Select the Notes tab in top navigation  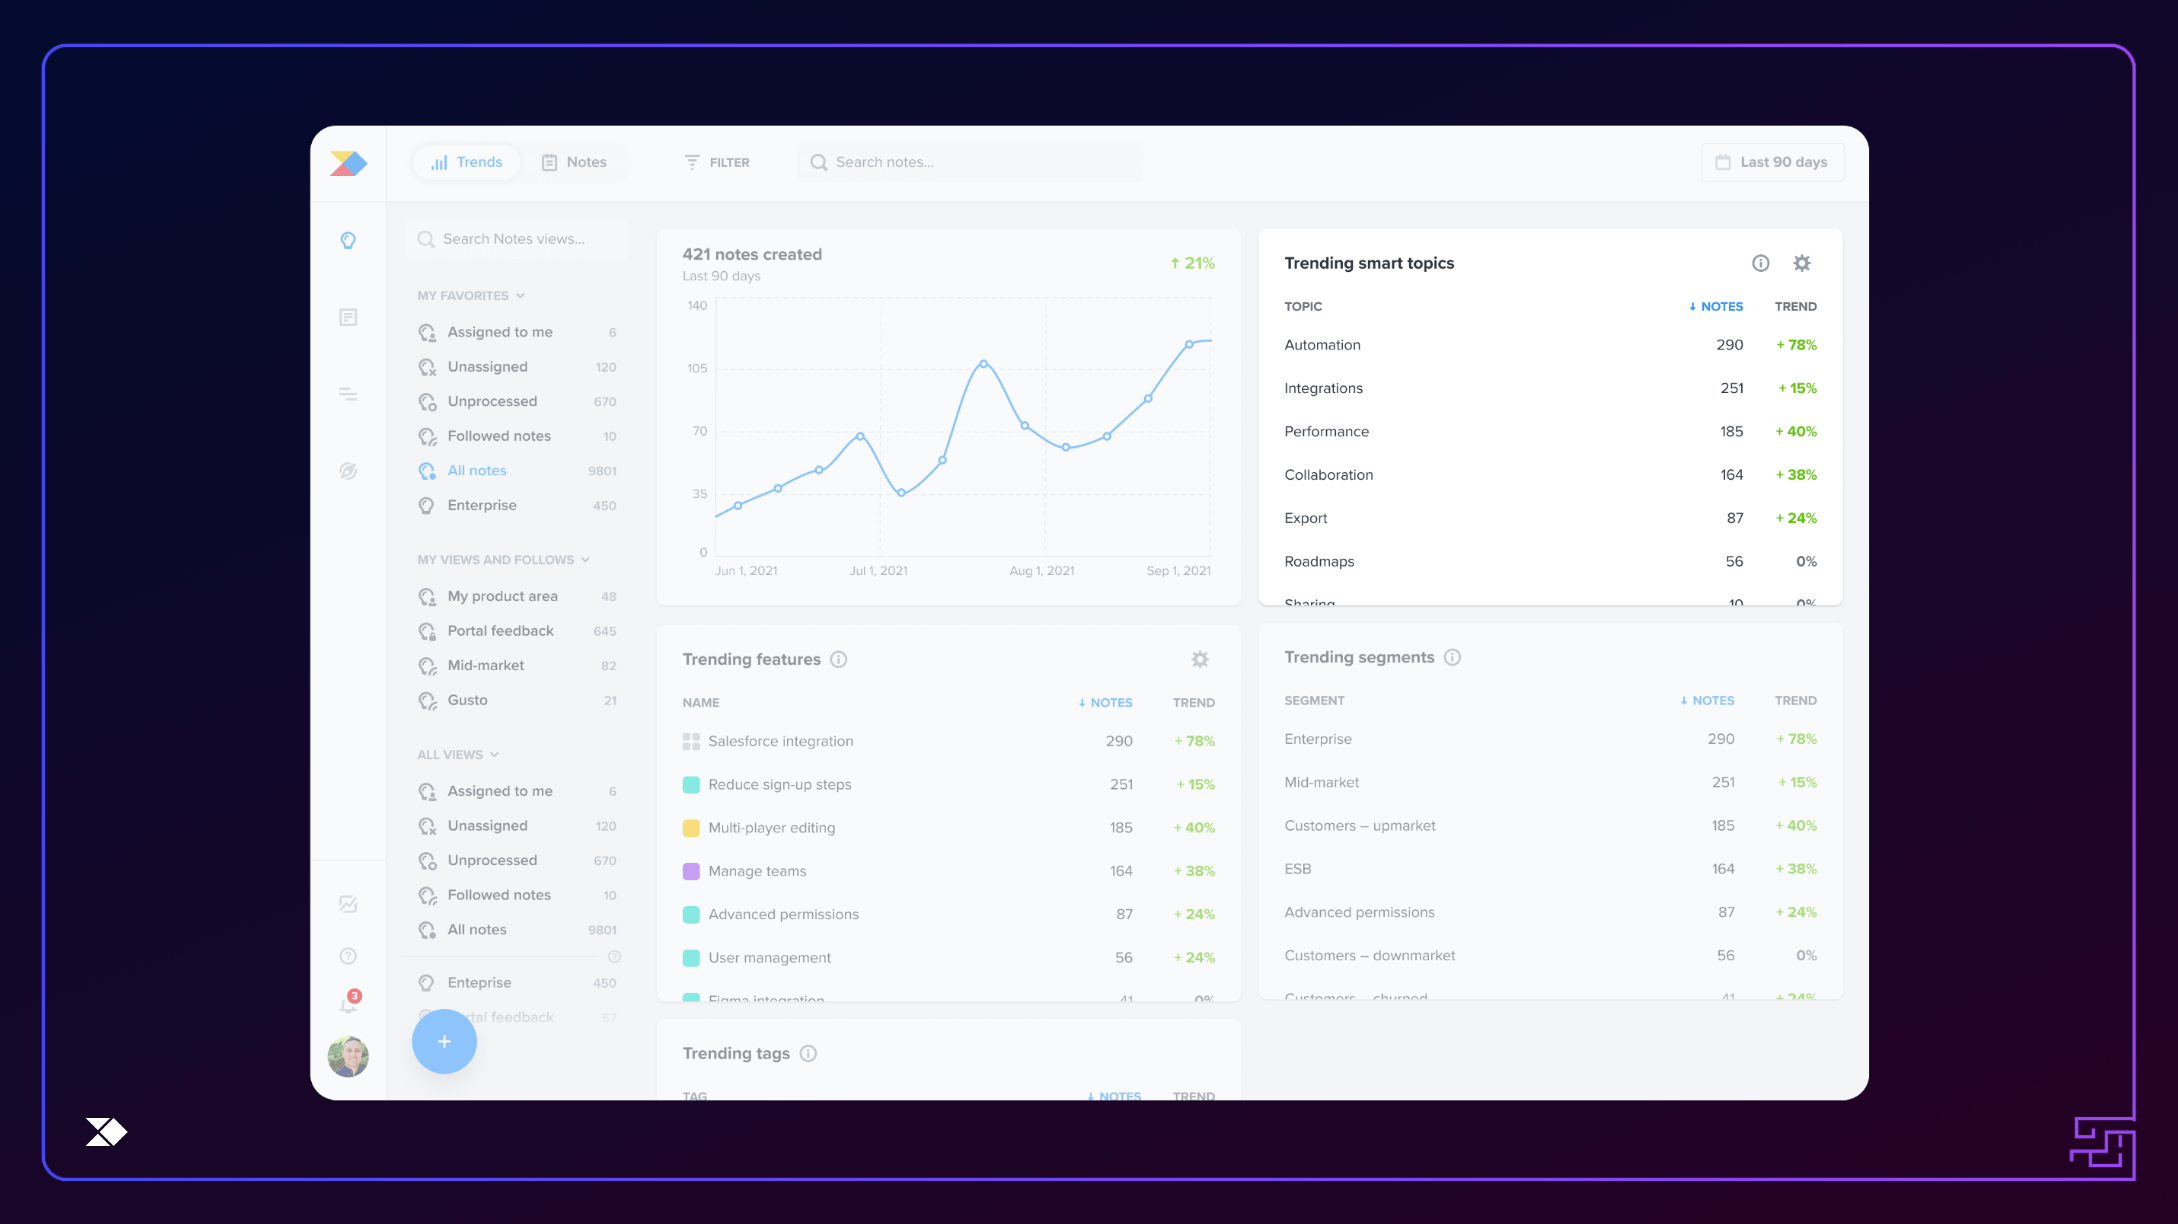tap(574, 162)
